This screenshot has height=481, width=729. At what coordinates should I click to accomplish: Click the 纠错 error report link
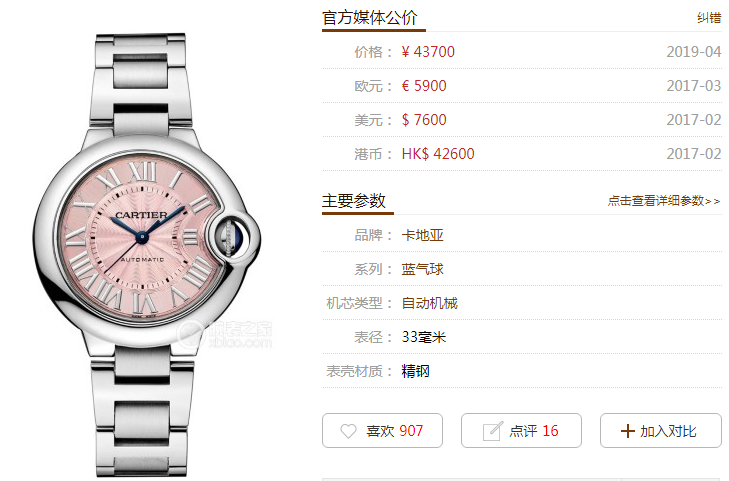[x=709, y=18]
